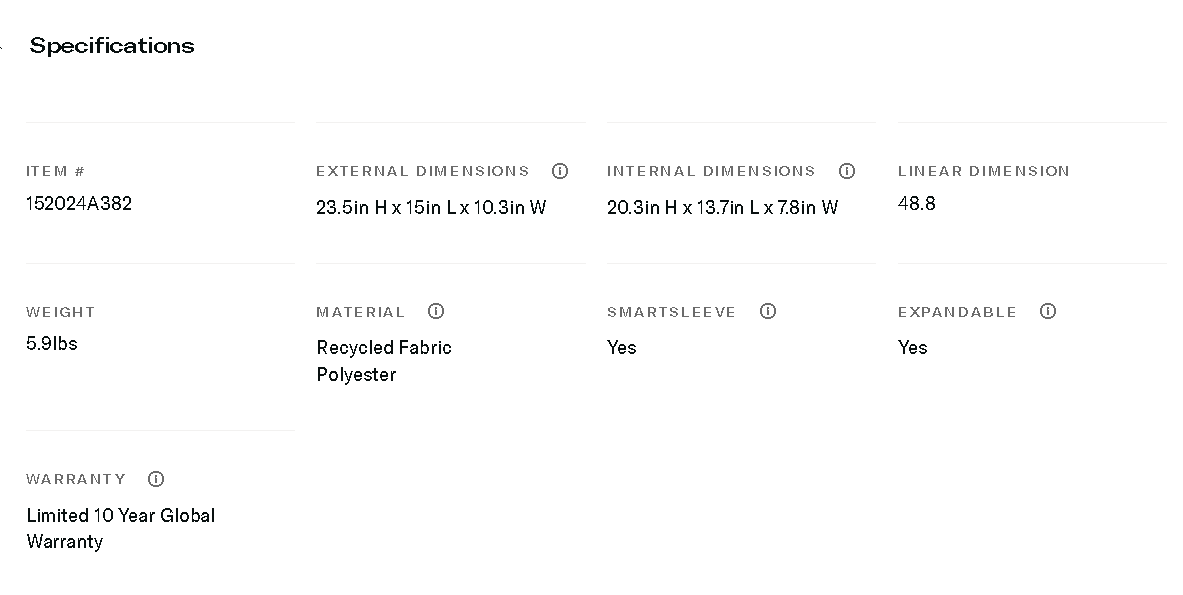Click the Limited 10 Year Global Warranty text
The height and width of the screenshot is (595, 1183).
coord(120,528)
